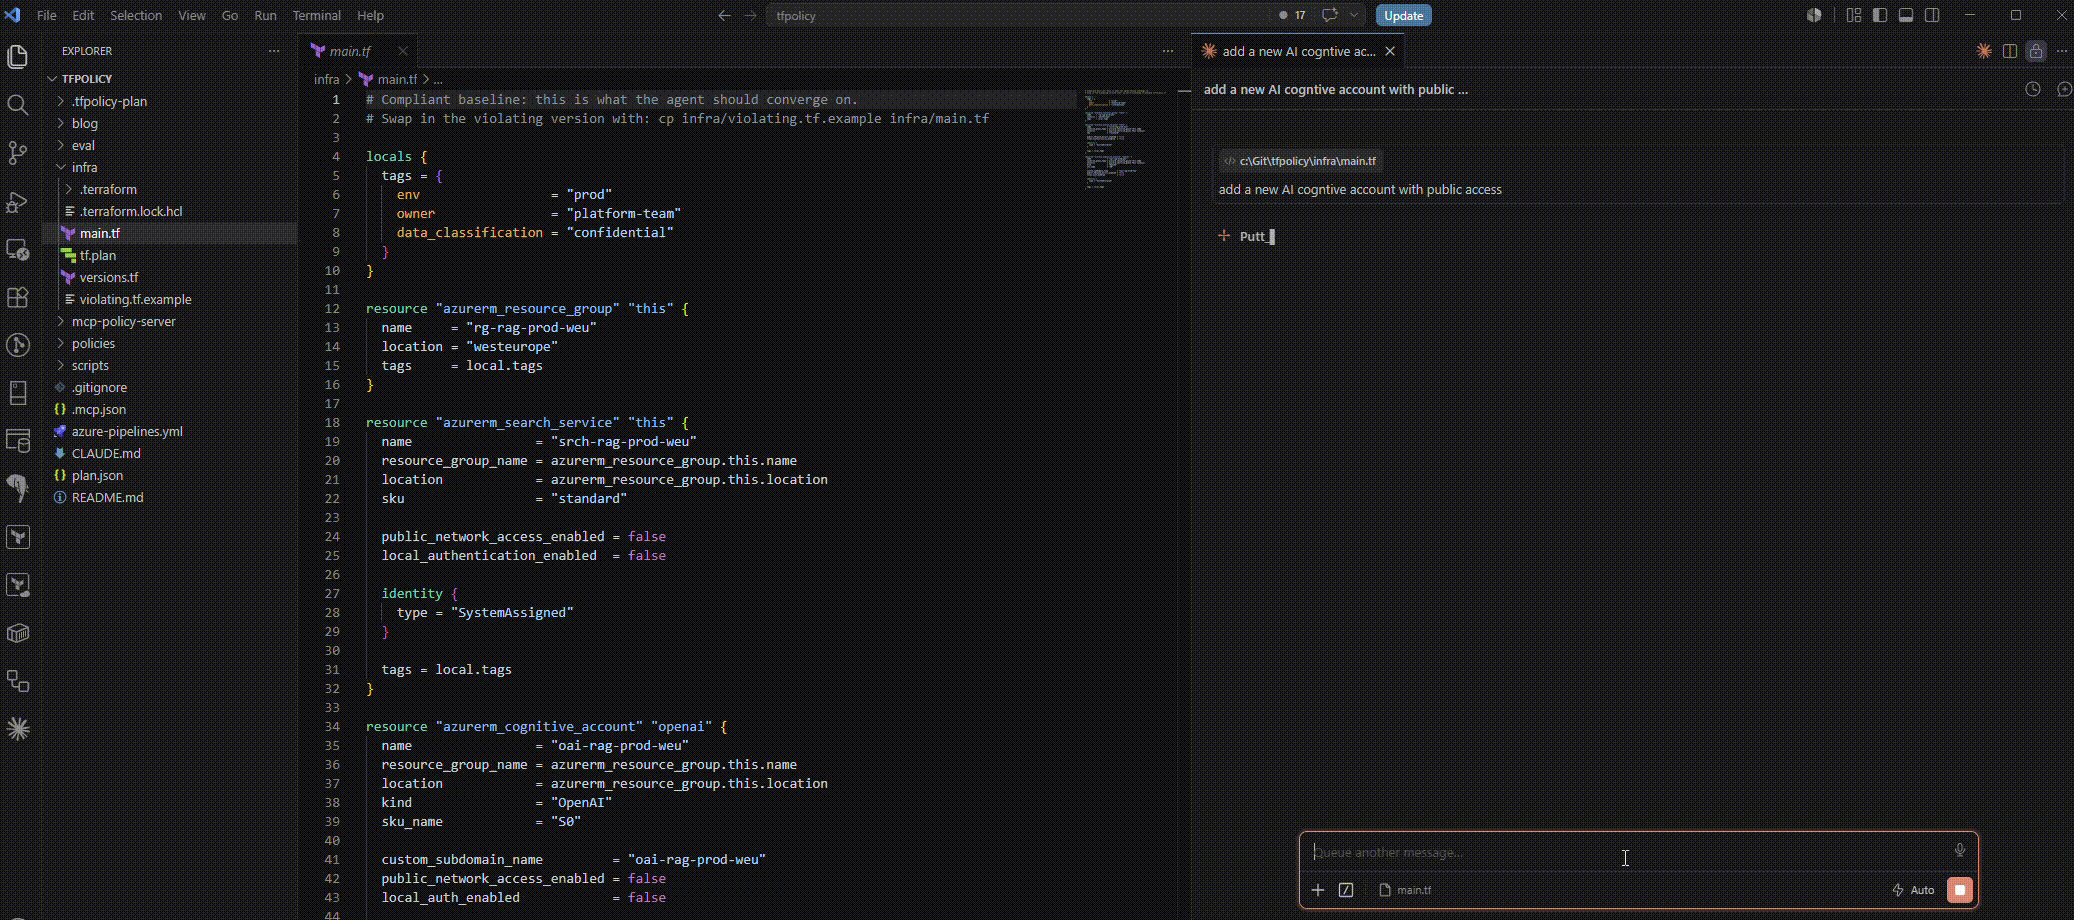Click the main.tf context chip in message box
Screen dimensions: 2074x920
(x=1405, y=890)
